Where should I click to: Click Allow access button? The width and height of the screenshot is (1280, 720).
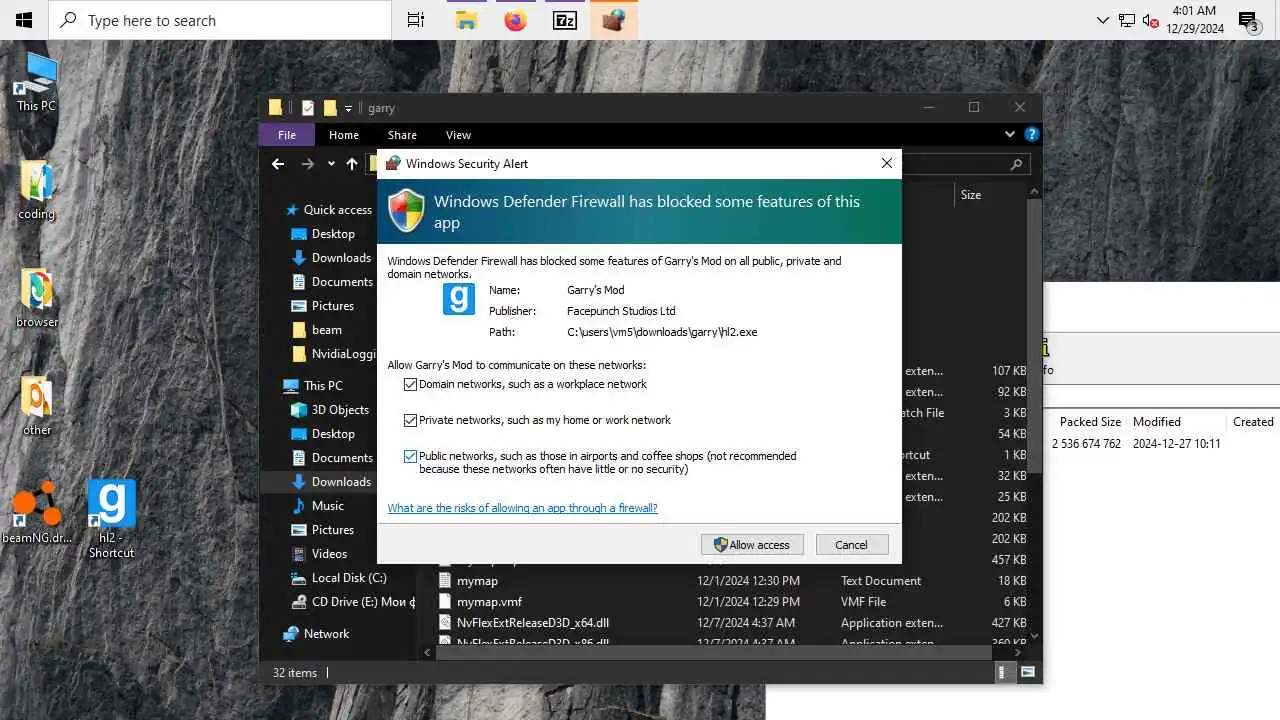(x=752, y=545)
